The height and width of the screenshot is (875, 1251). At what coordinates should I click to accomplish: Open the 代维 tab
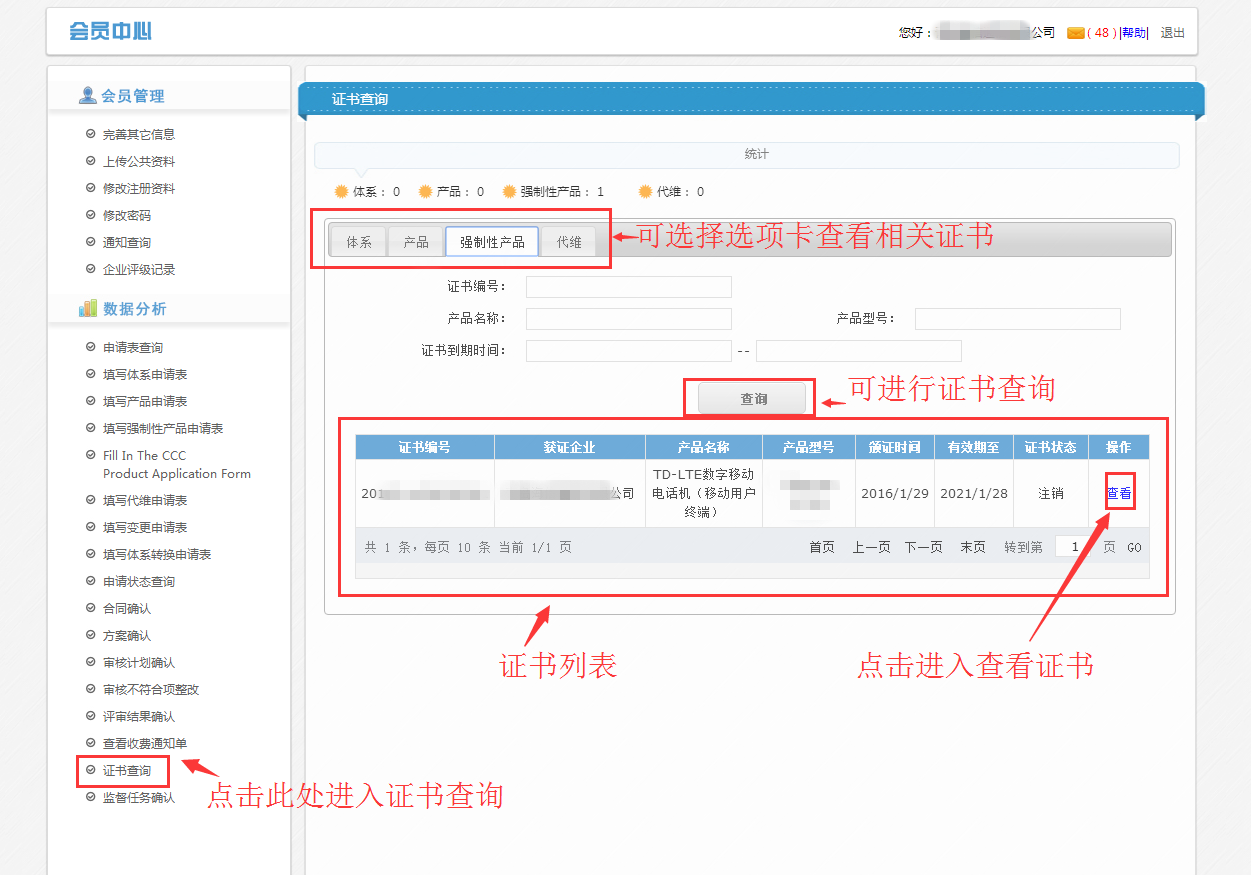click(x=569, y=242)
